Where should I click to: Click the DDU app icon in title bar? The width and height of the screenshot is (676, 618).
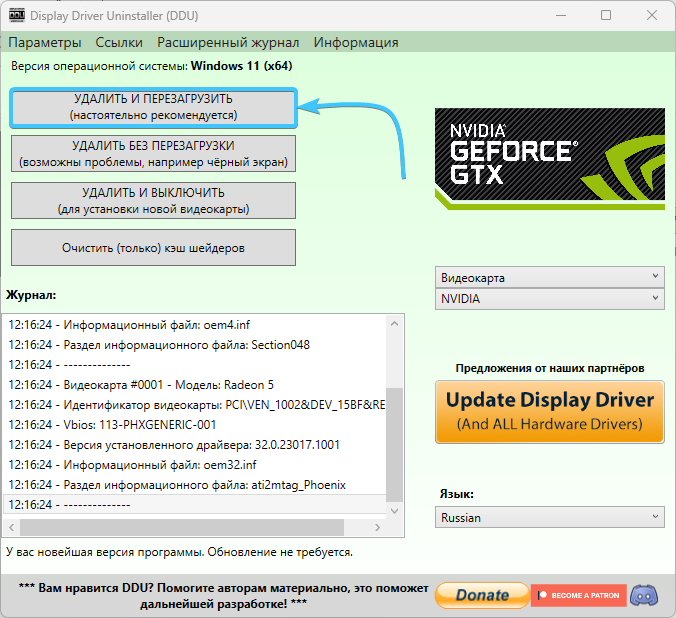click(x=18, y=16)
